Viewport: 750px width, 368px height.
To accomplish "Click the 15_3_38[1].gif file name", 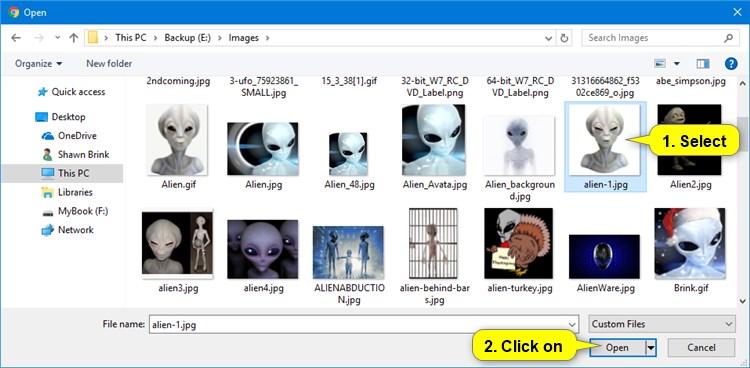I will pos(349,81).
